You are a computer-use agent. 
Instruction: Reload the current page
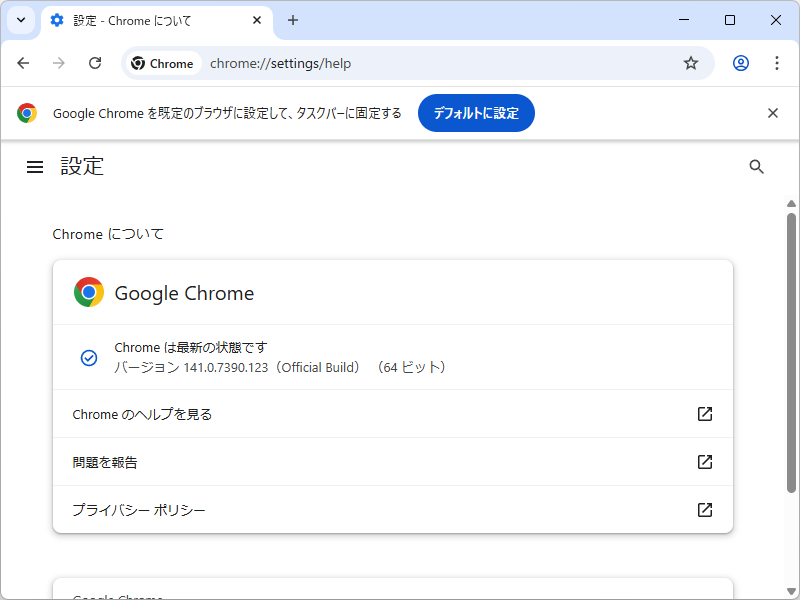tap(95, 62)
